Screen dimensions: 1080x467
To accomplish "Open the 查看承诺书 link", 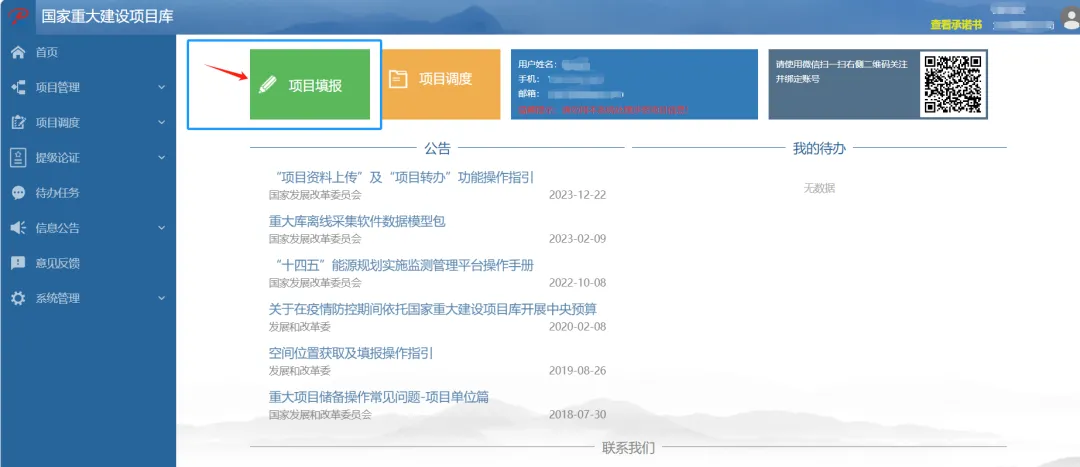I will (x=955, y=24).
